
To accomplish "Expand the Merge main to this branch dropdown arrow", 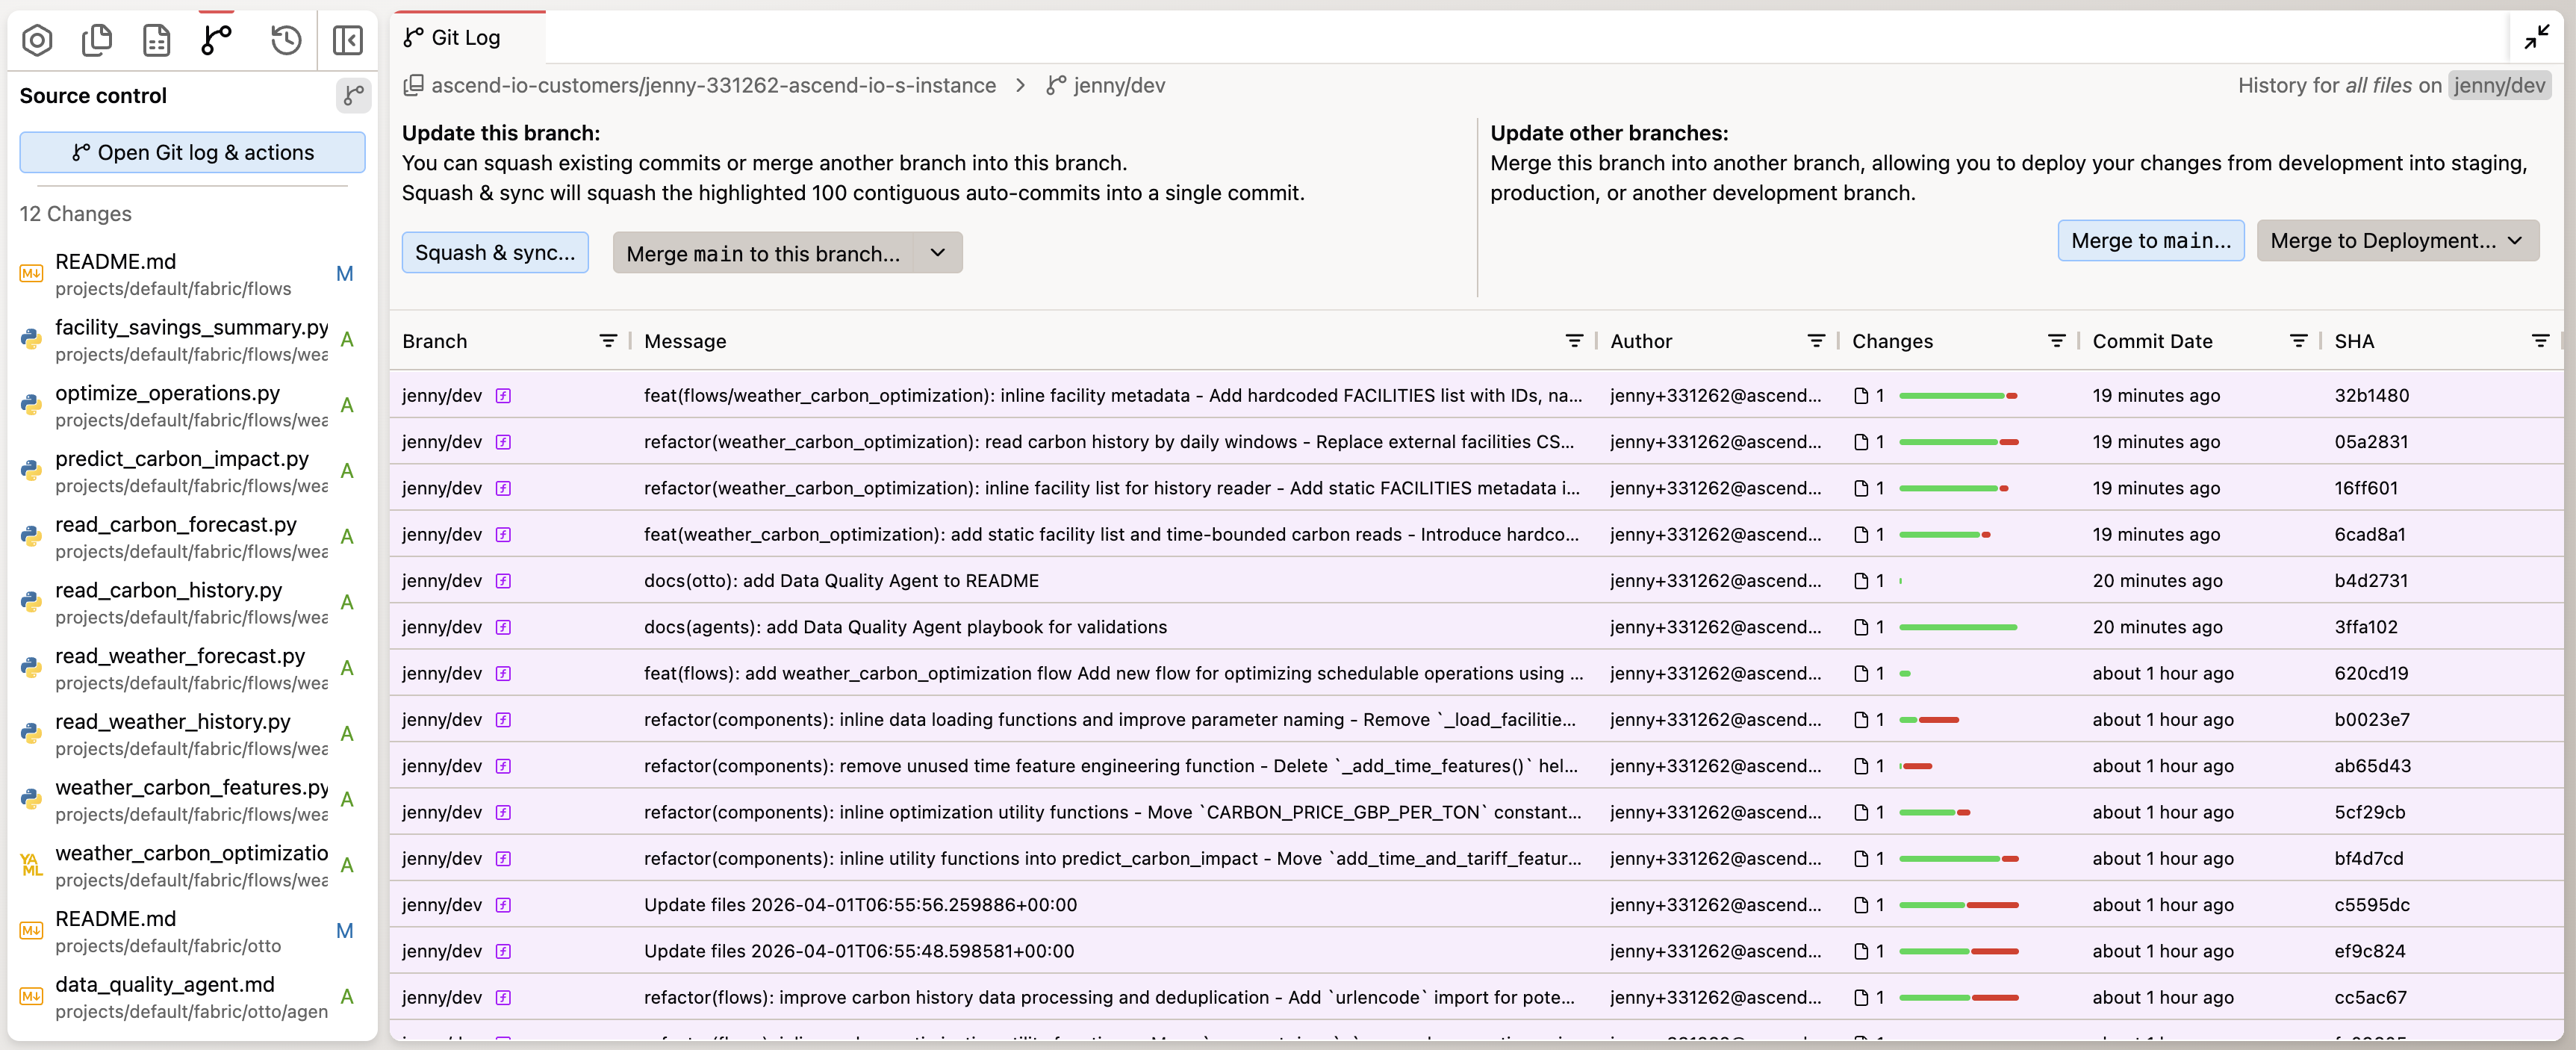I will [937, 253].
